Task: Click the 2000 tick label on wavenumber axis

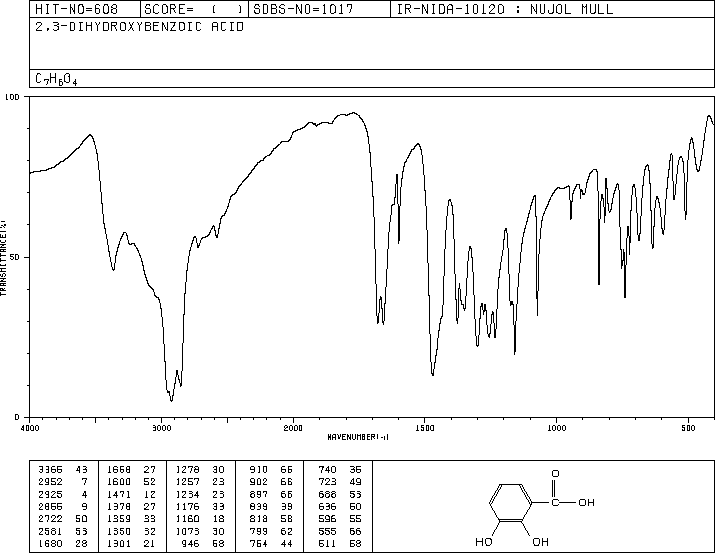Action: 293,428
